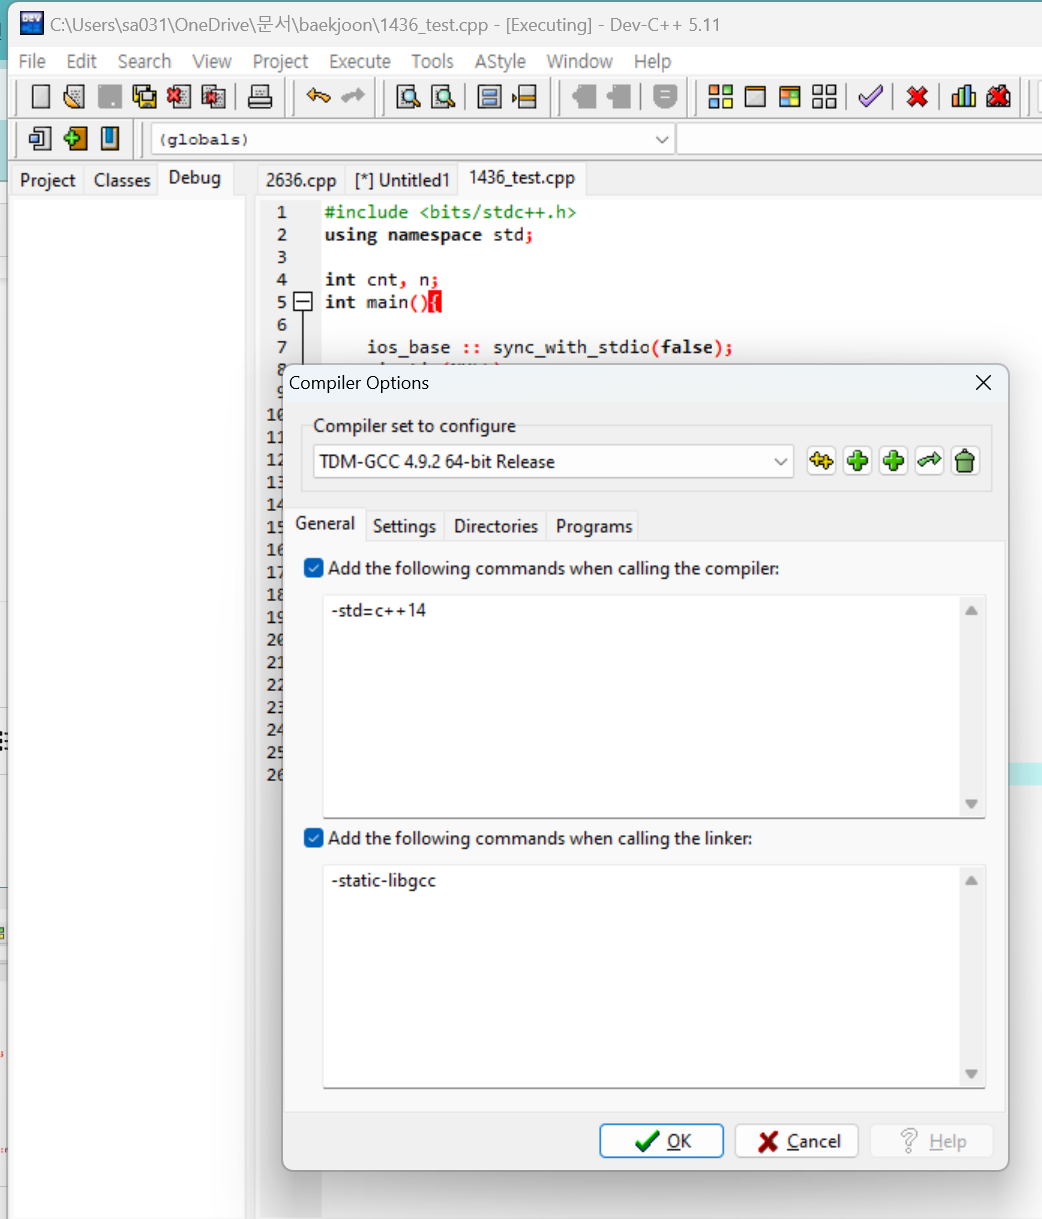1042x1219 pixels.
Task: Open the (globals) scope dropdown
Action: tap(413, 139)
